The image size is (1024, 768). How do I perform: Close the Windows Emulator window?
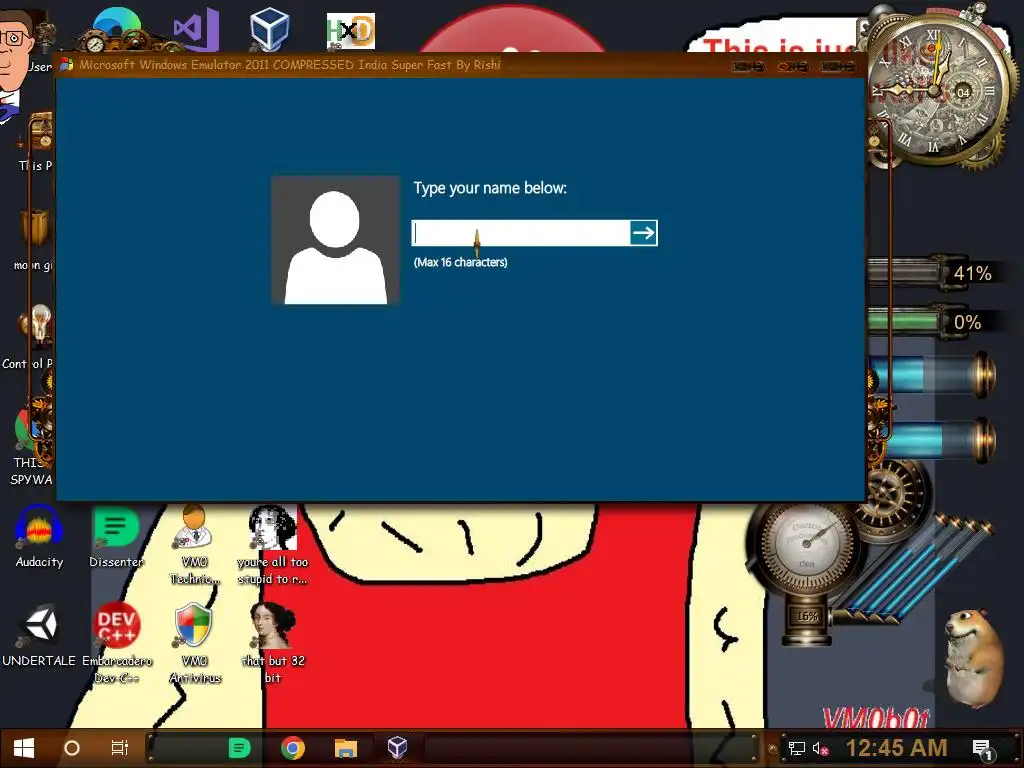click(x=839, y=66)
